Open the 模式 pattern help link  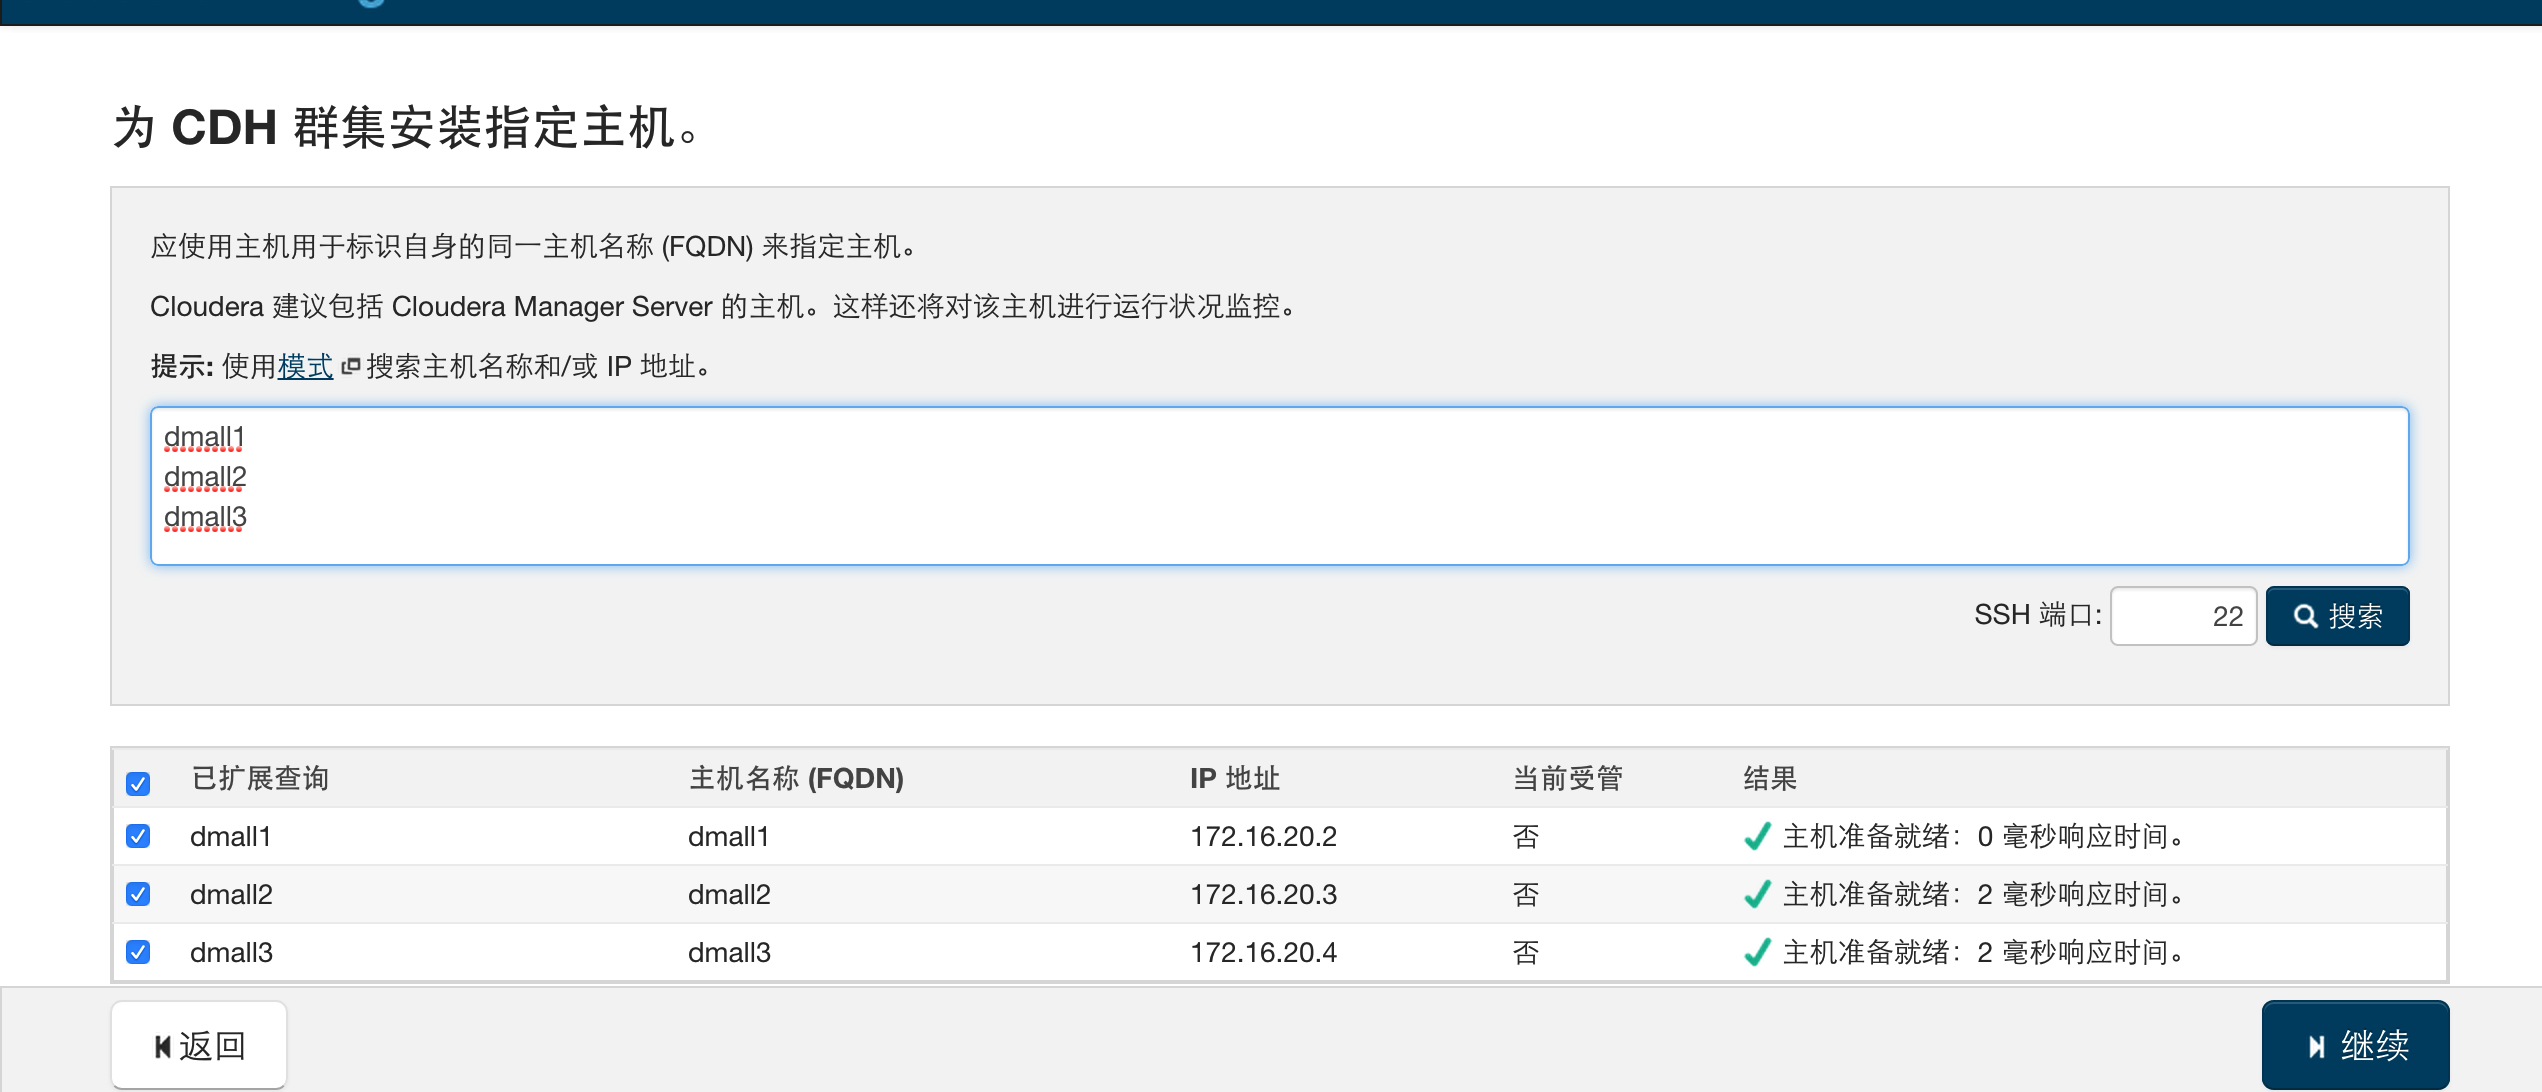[305, 367]
